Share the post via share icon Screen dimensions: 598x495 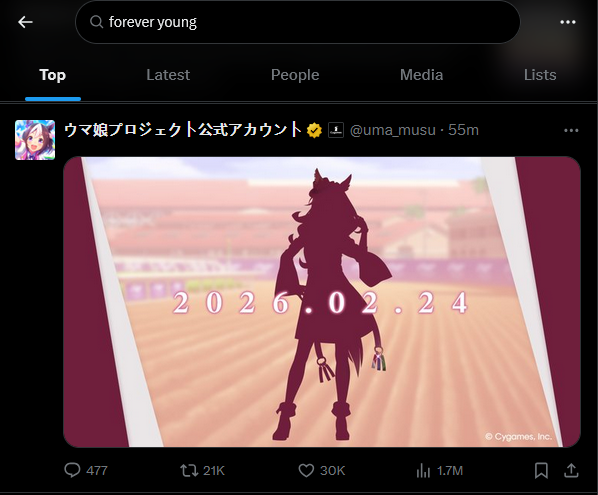pos(571,470)
